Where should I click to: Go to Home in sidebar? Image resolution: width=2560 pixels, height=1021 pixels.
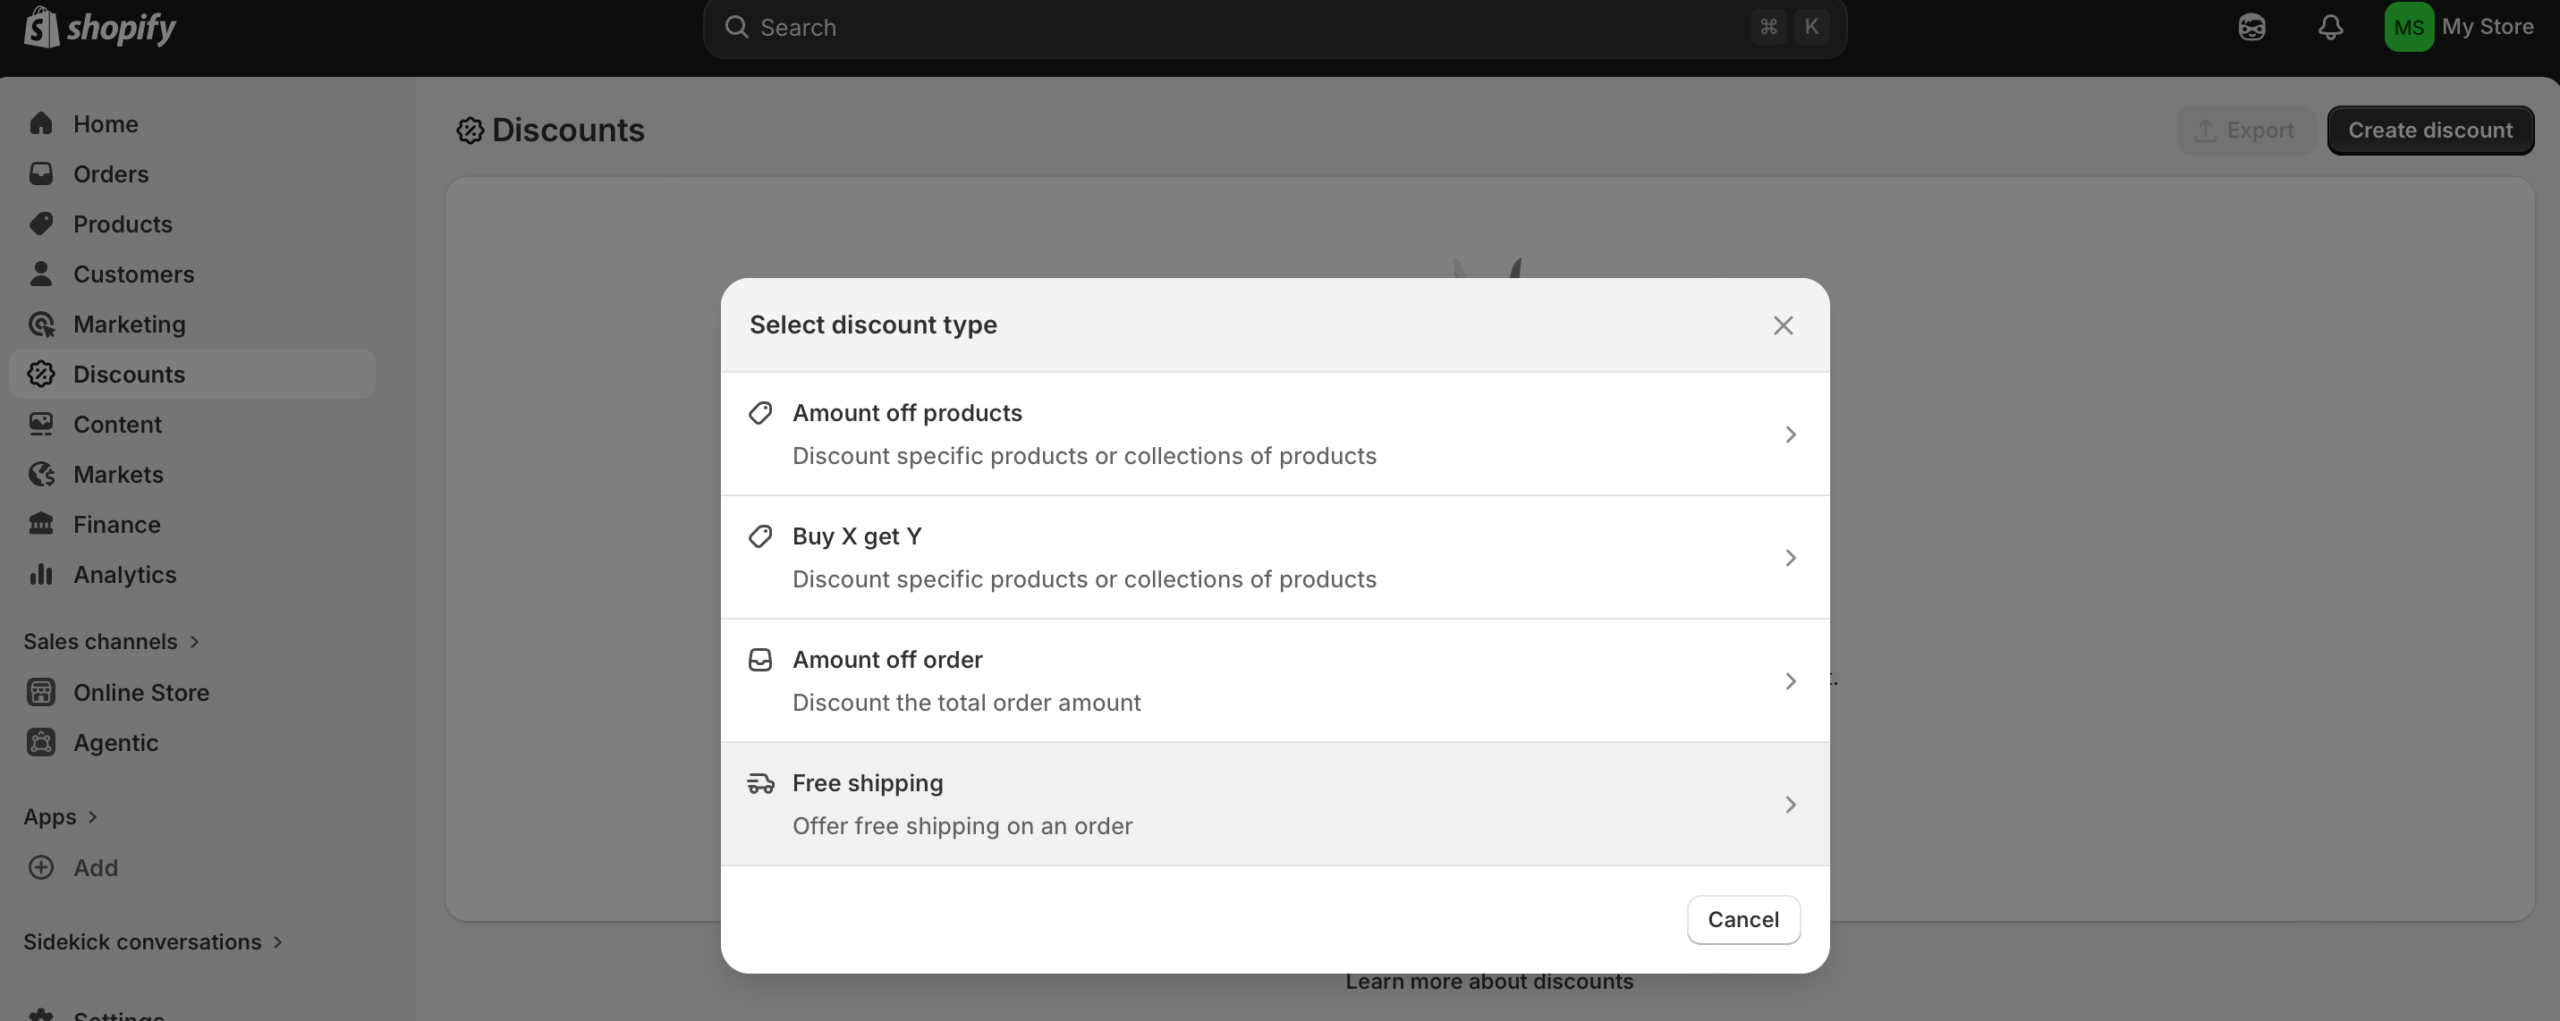pos(192,124)
